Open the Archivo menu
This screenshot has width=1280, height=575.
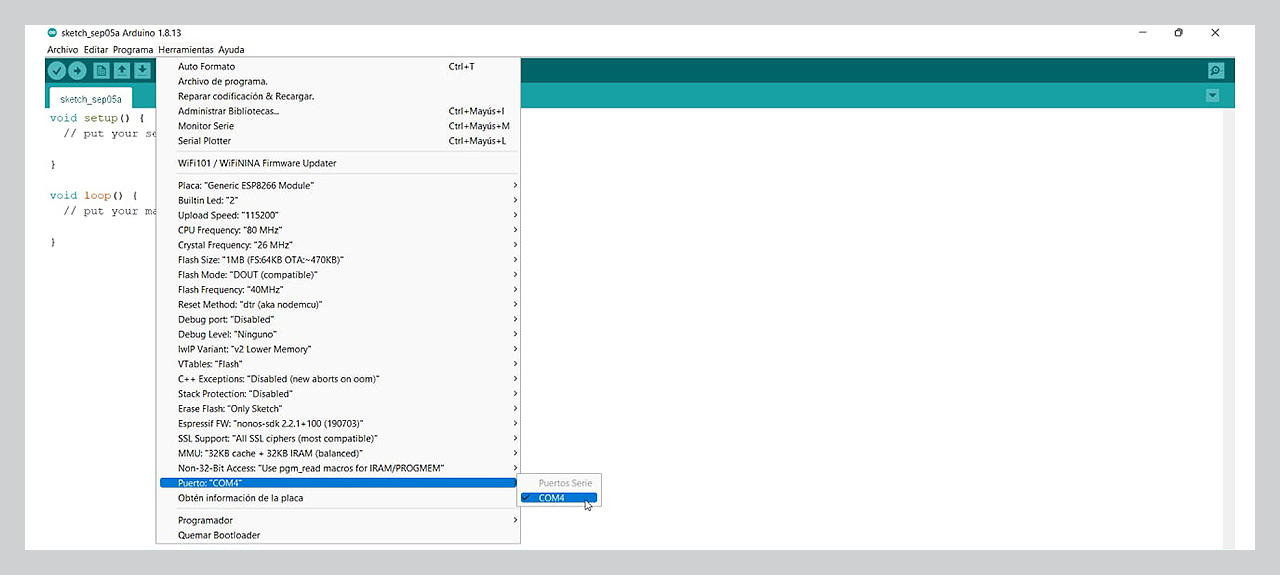point(62,50)
